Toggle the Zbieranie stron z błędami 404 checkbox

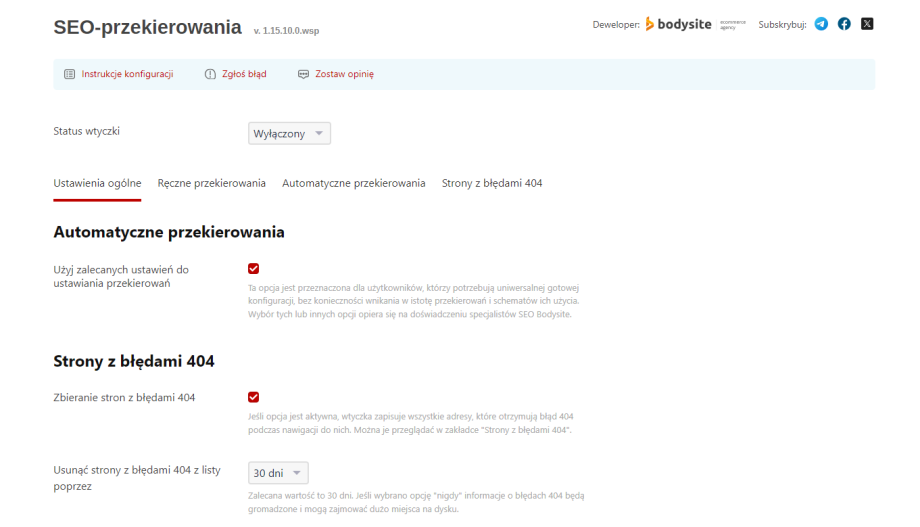pyautogui.click(x=253, y=397)
